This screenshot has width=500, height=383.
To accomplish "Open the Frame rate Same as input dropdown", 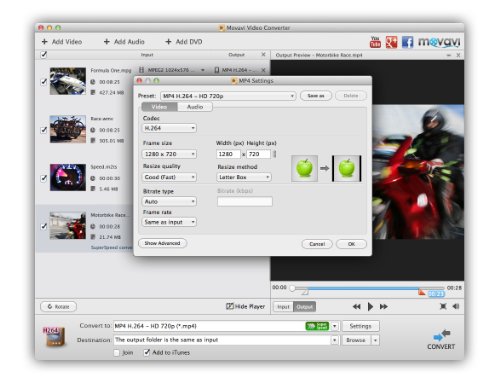I will (x=169, y=222).
